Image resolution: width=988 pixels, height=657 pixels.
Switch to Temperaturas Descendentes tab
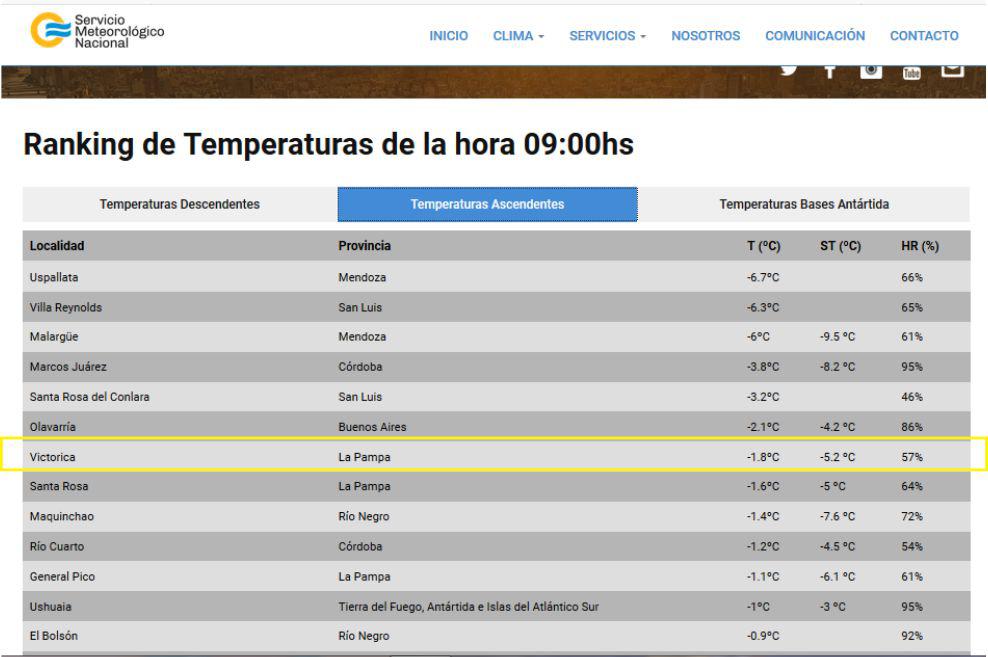pos(180,205)
